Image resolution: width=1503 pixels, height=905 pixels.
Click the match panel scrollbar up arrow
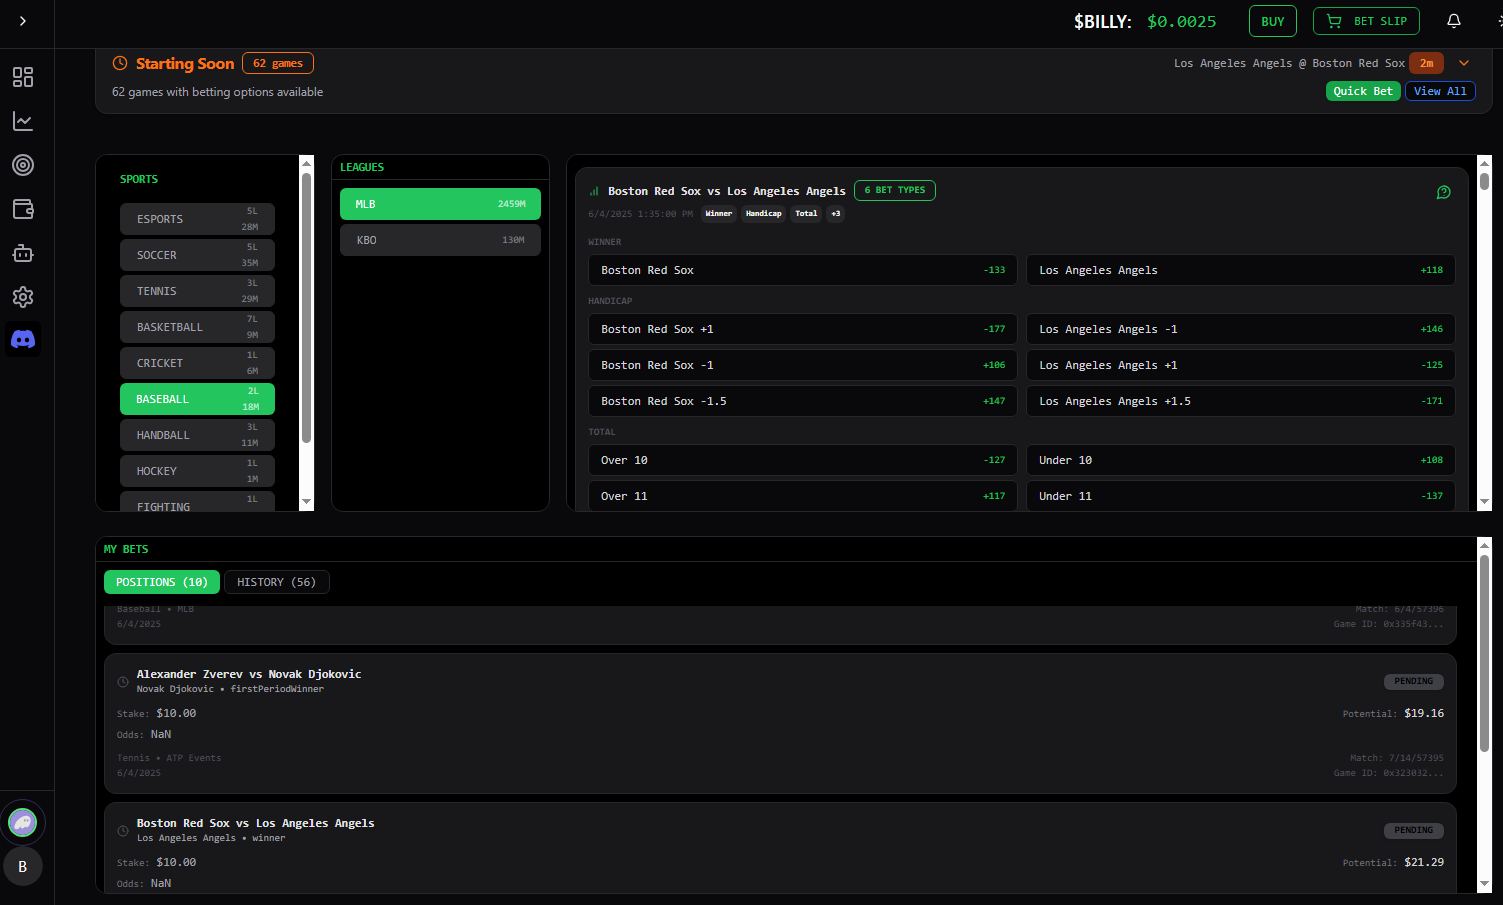(1484, 163)
